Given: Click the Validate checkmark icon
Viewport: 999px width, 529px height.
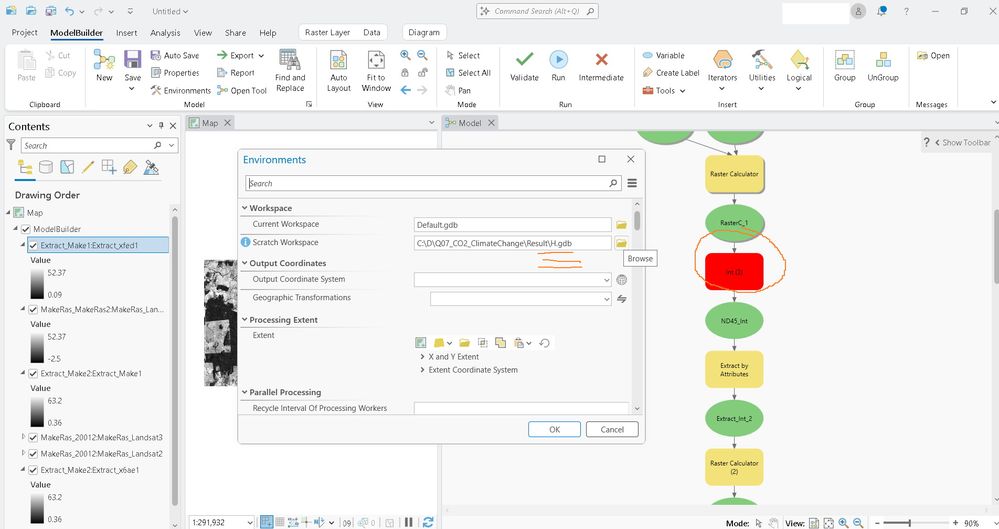Looking at the screenshot, I should point(524,59).
